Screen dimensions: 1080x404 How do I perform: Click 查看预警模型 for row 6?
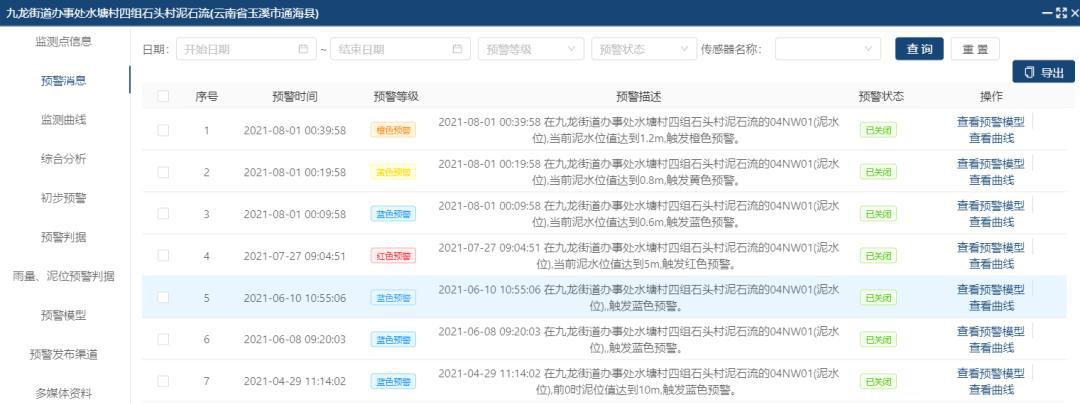(x=990, y=332)
